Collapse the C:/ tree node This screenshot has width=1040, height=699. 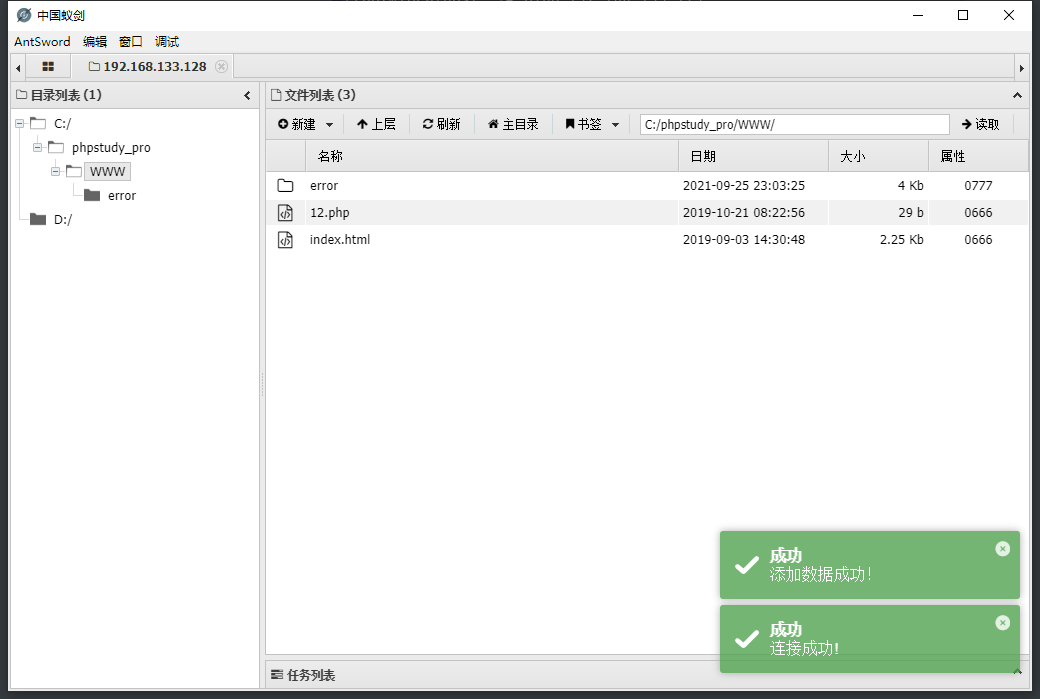coord(20,123)
